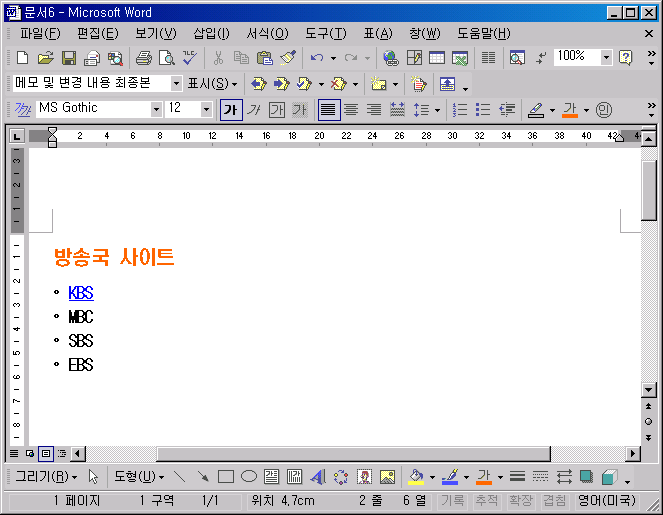663x515 pixels.
Task: Expand the font size dropdown
Action: point(206,110)
